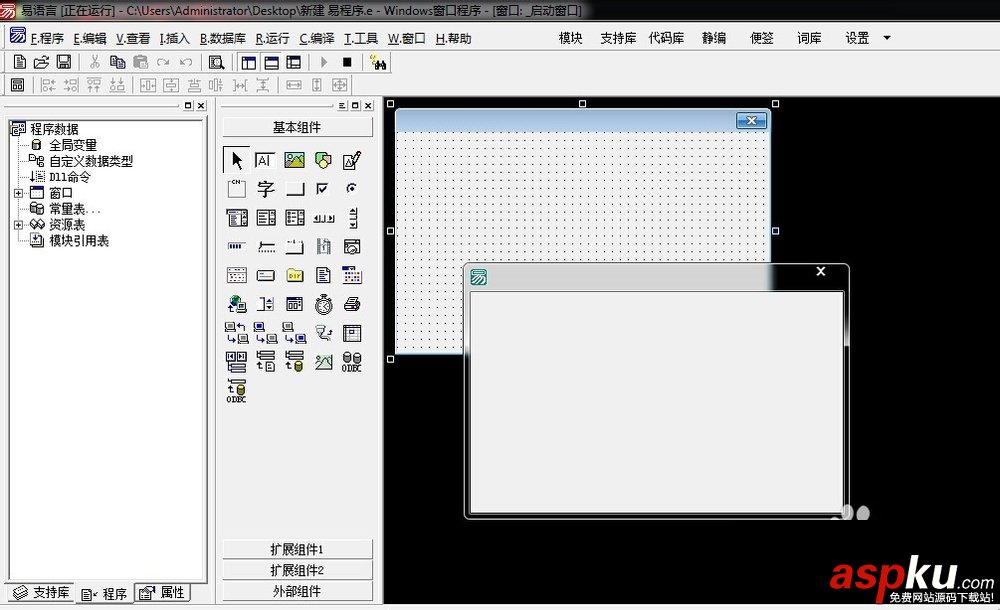This screenshot has height=610, width=1000.
Task: Select the clock timer component icon
Action: point(323,304)
